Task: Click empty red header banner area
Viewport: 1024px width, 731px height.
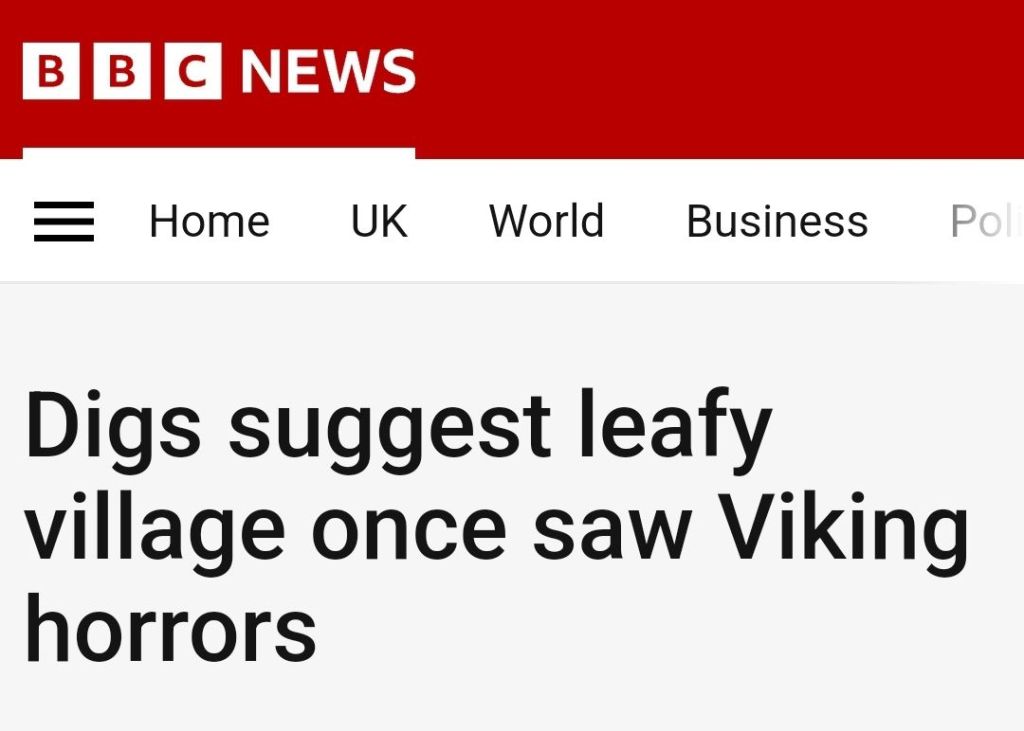Action: [720, 75]
